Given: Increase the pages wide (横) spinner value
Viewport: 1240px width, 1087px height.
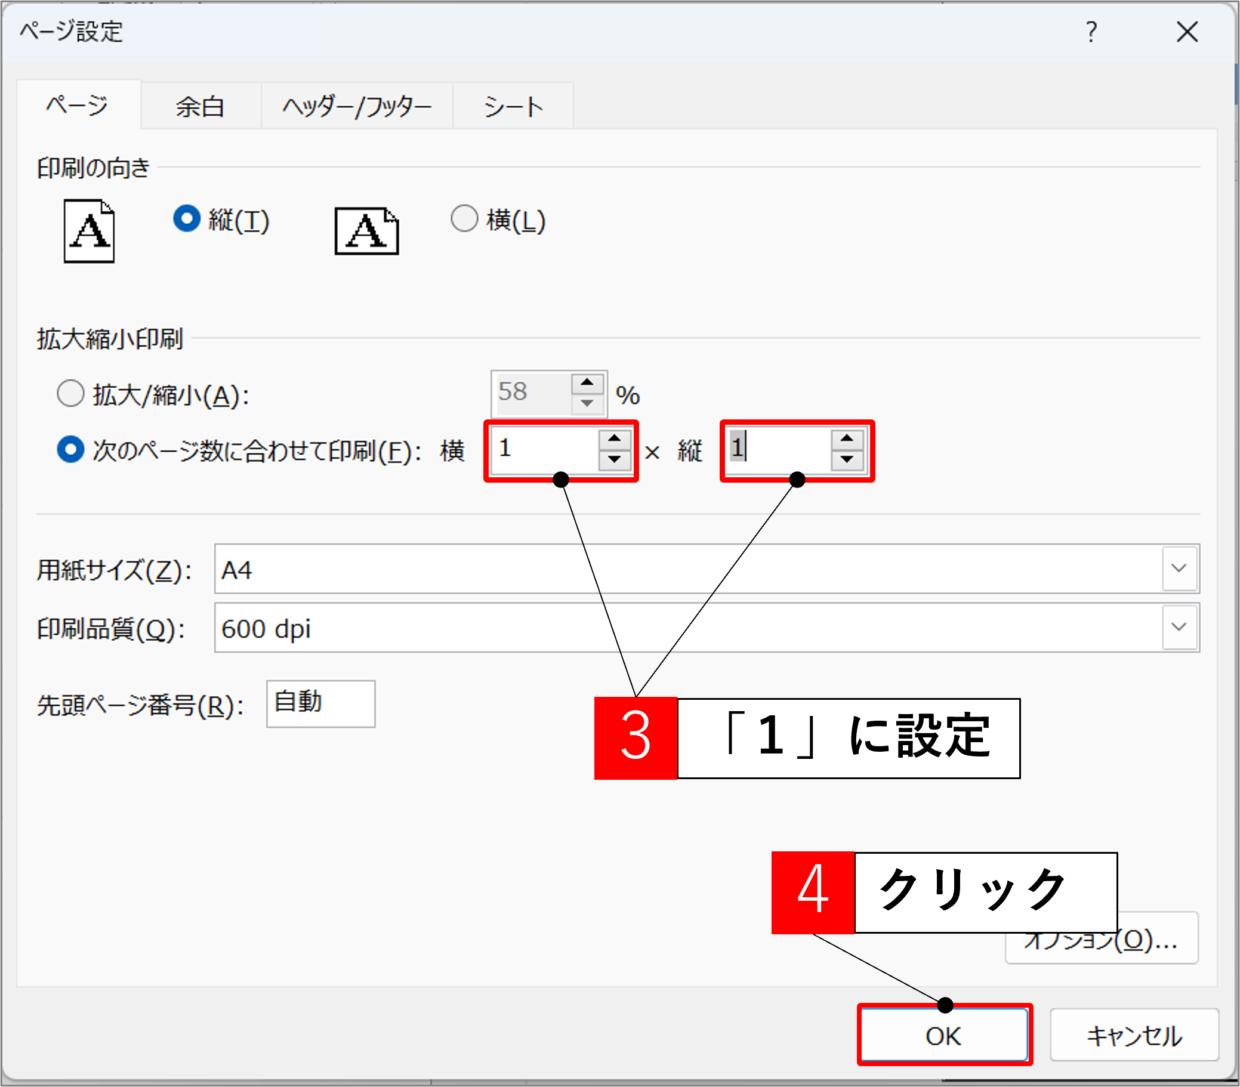Looking at the screenshot, I should pos(614,439).
